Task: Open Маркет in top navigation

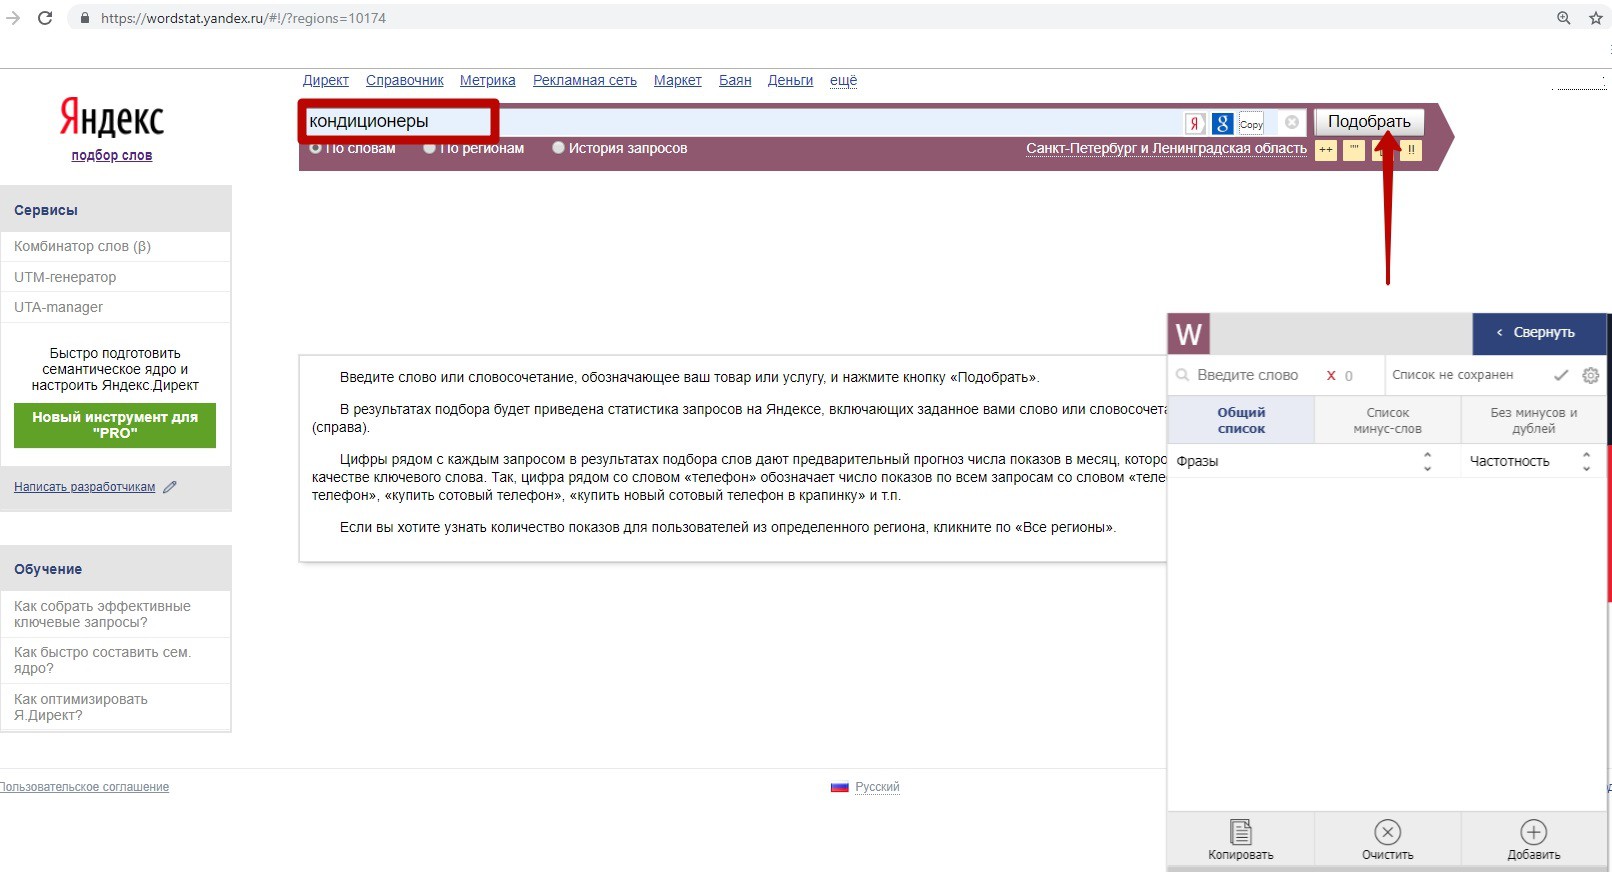Action: tap(678, 80)
